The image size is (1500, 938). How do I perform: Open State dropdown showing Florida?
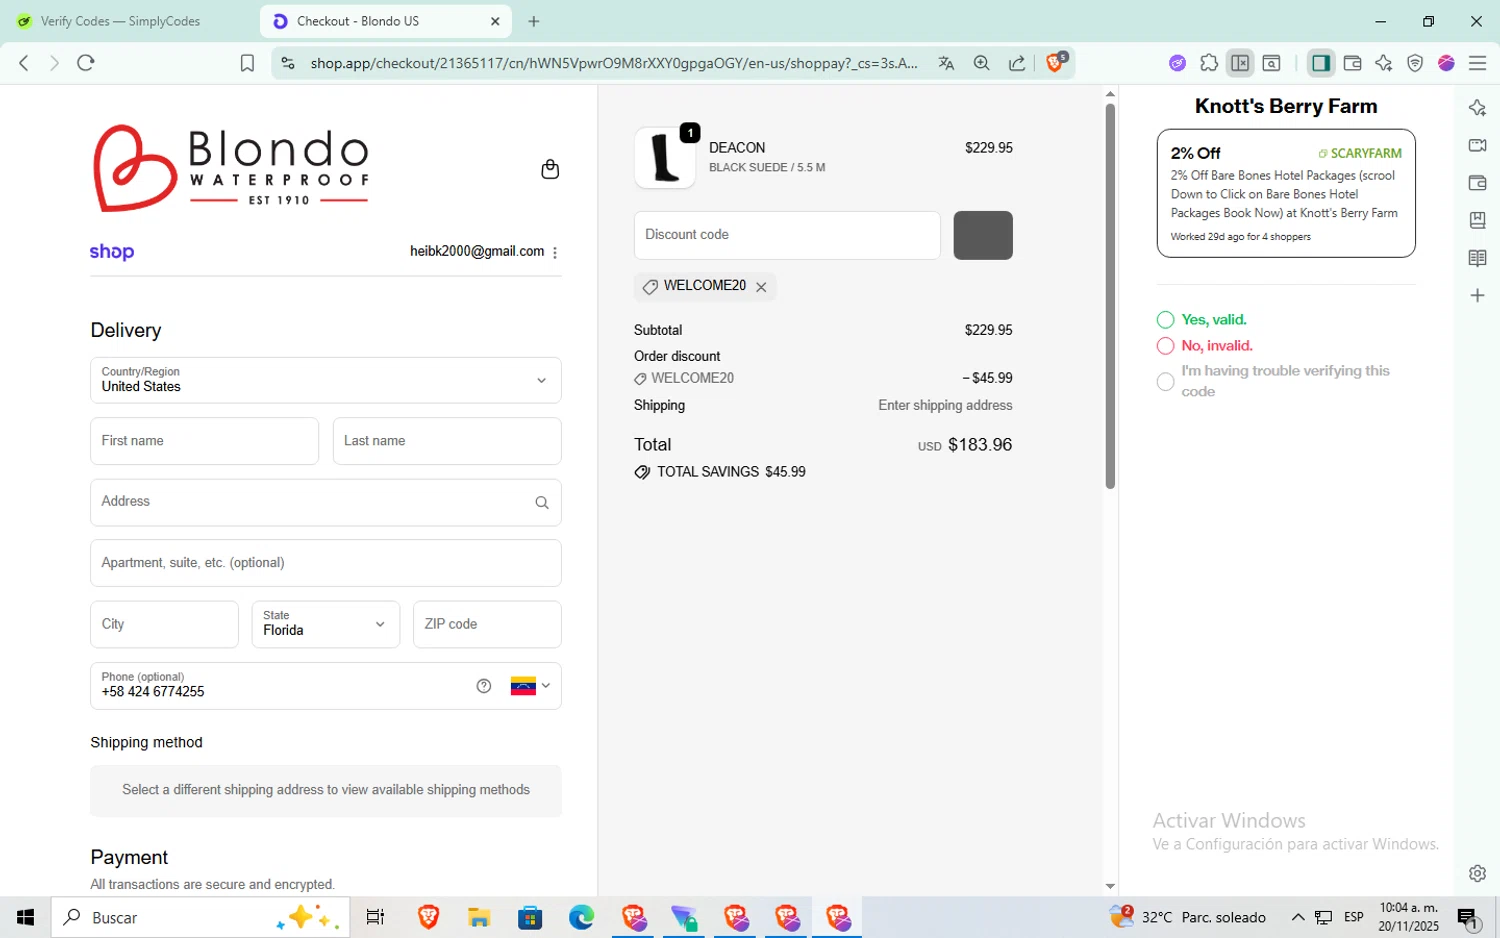point(326,624)
